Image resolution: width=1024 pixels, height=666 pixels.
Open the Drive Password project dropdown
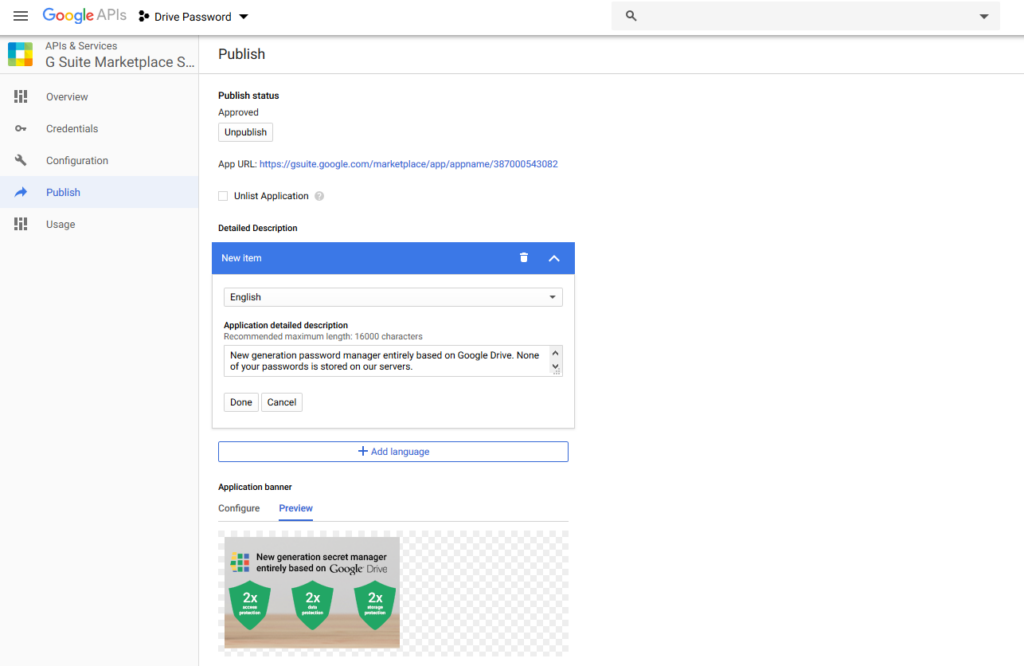(x=194, y=16)
